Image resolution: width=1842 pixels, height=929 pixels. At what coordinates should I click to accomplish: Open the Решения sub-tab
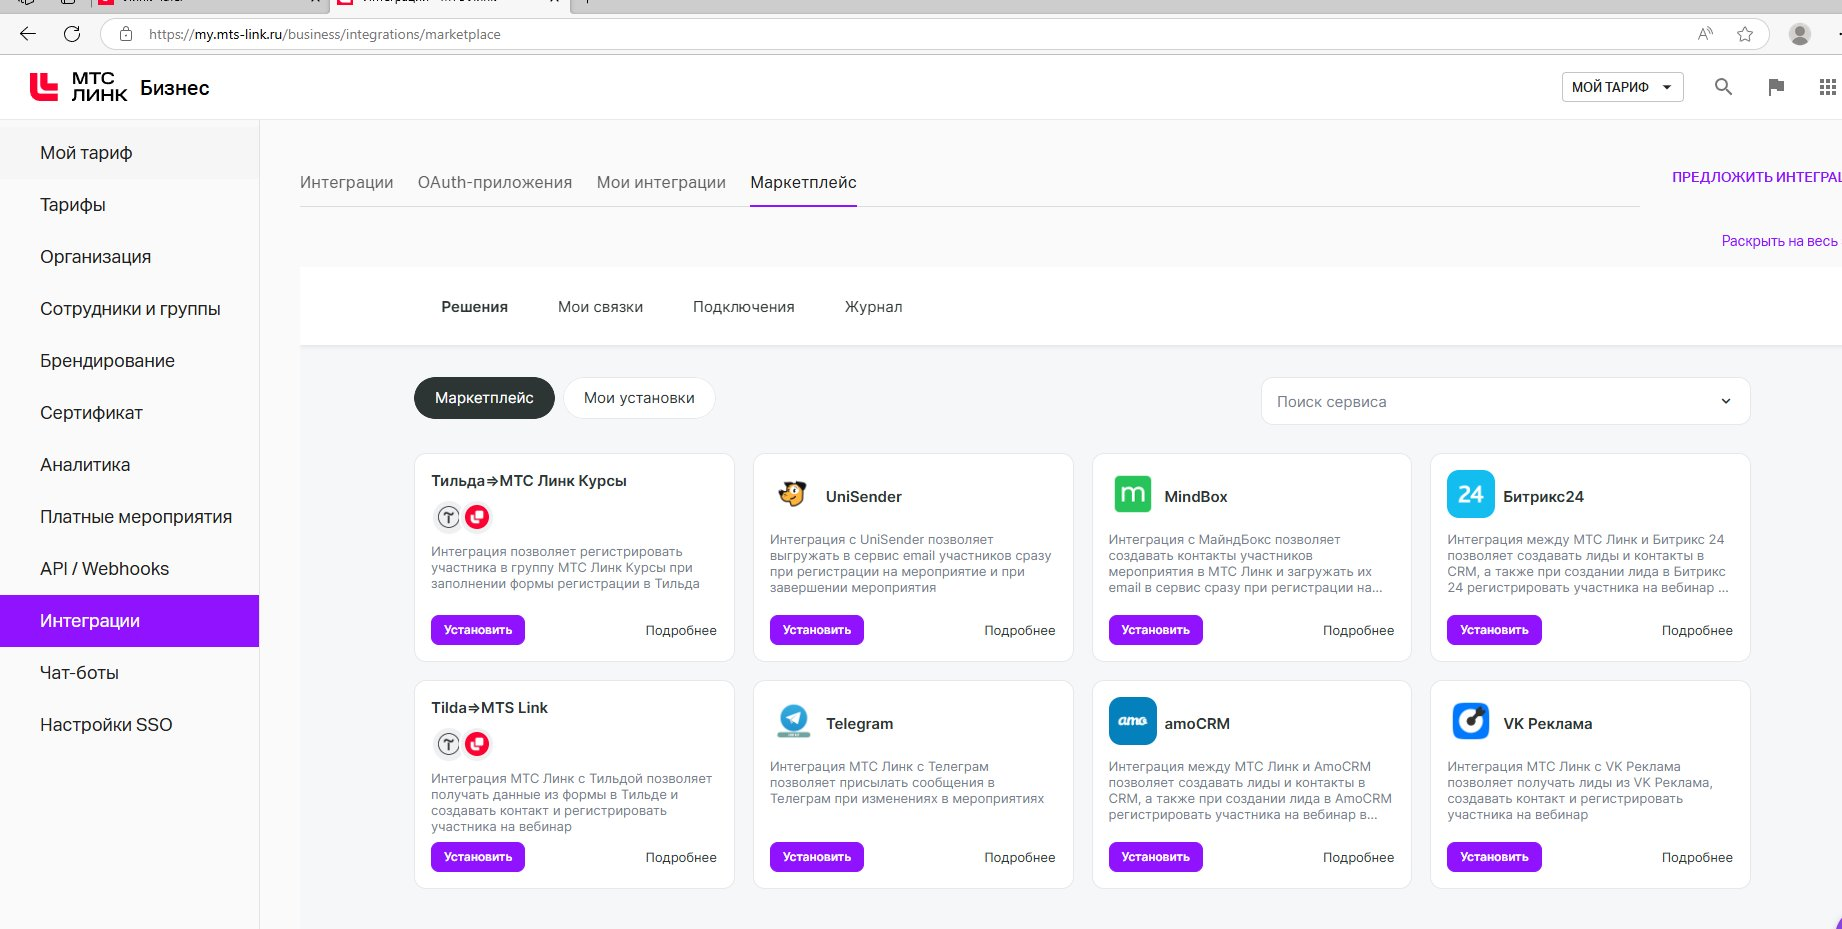[475, 307]
